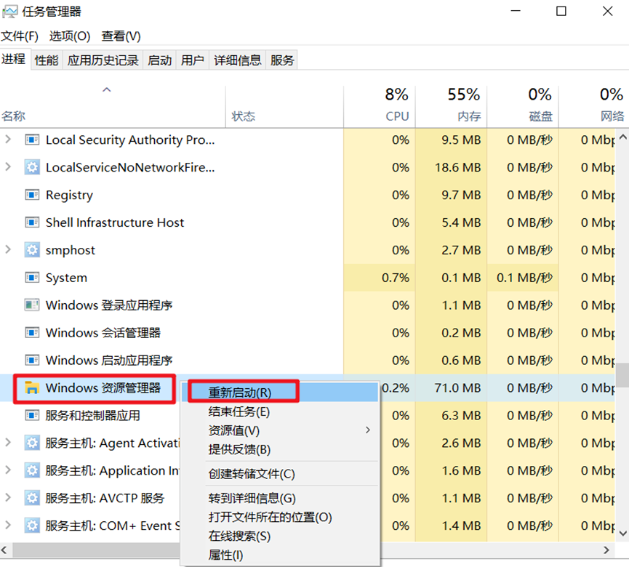Sort by the 内存 column header
Screen dimensions: 629x568
click(451, 106)
